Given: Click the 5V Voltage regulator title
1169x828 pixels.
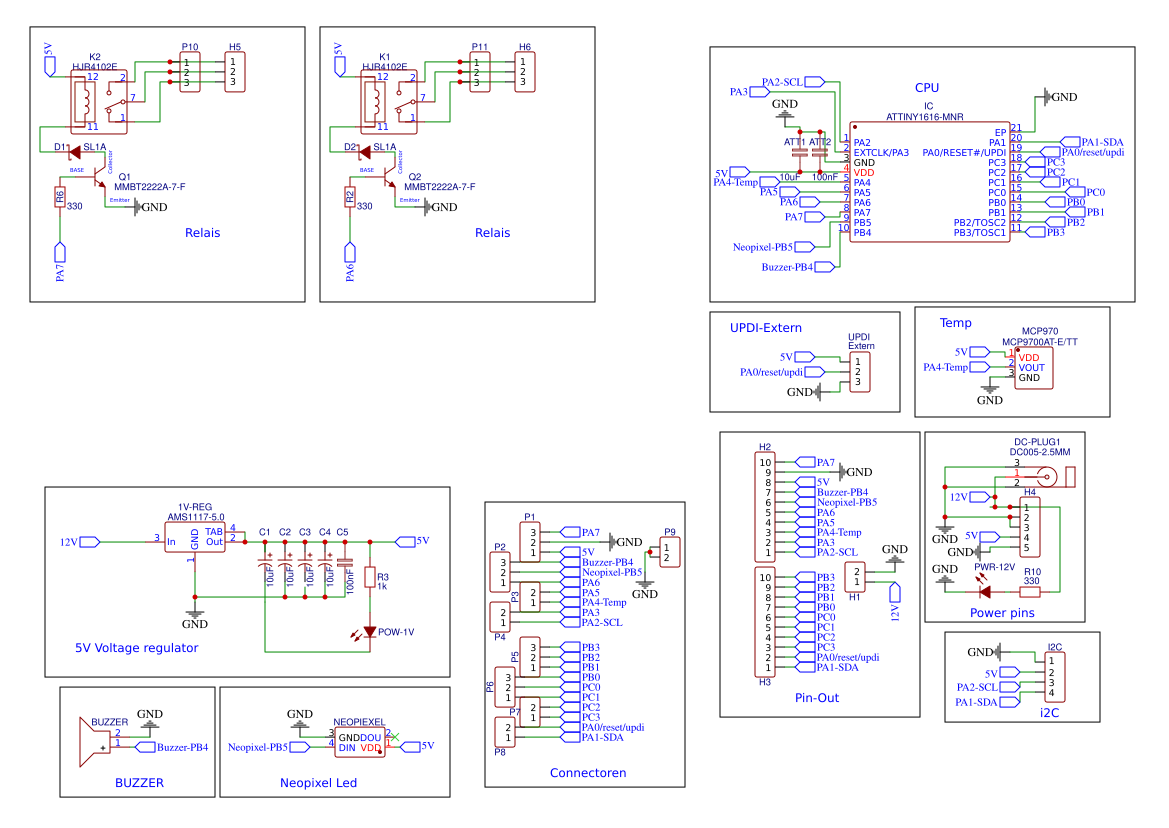Looking at the screenshot, I should (136, 648).
